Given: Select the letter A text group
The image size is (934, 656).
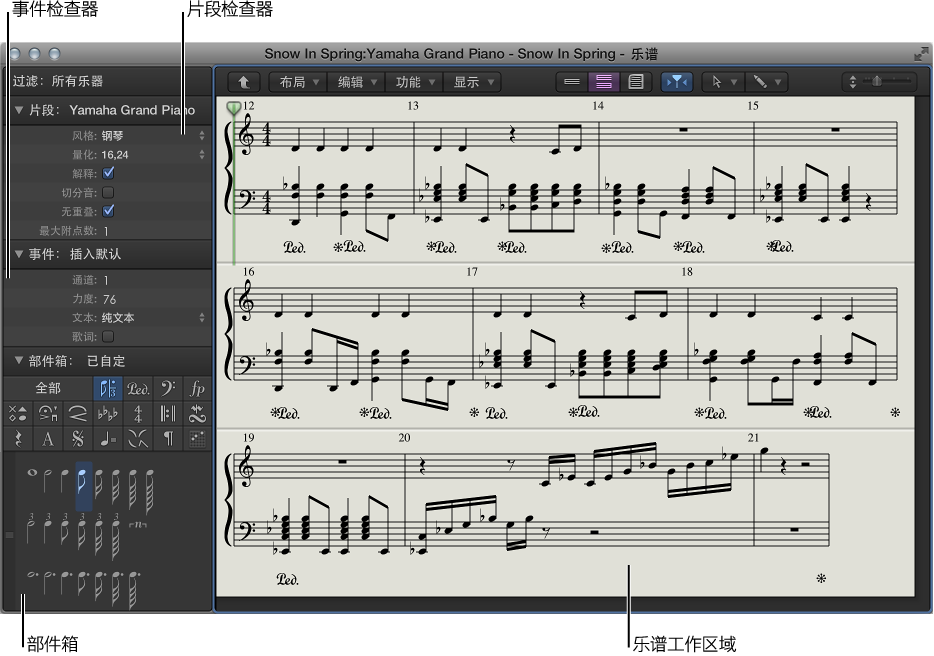Looking at the screenshot, I should 48,439.
